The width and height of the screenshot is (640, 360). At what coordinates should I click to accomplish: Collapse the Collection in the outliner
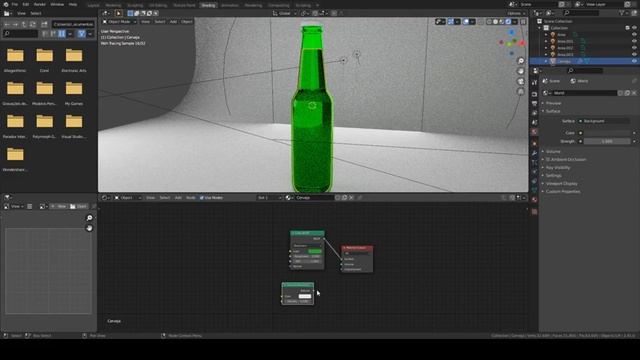coord(540,28)
